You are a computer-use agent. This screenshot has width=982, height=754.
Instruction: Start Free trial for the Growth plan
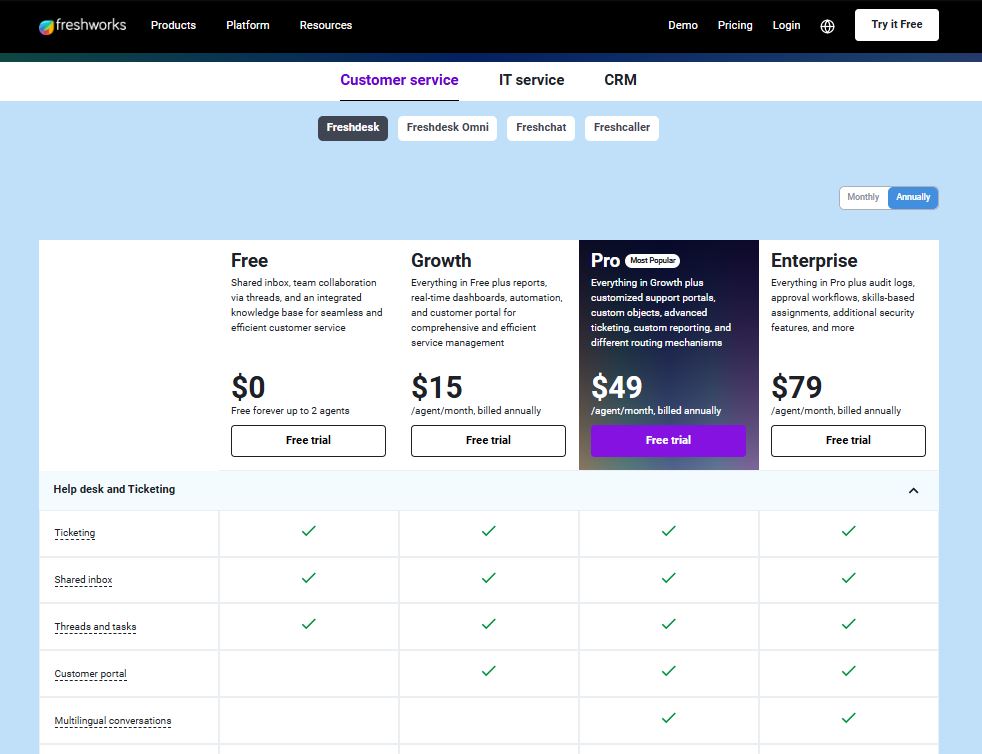point(488,441)
